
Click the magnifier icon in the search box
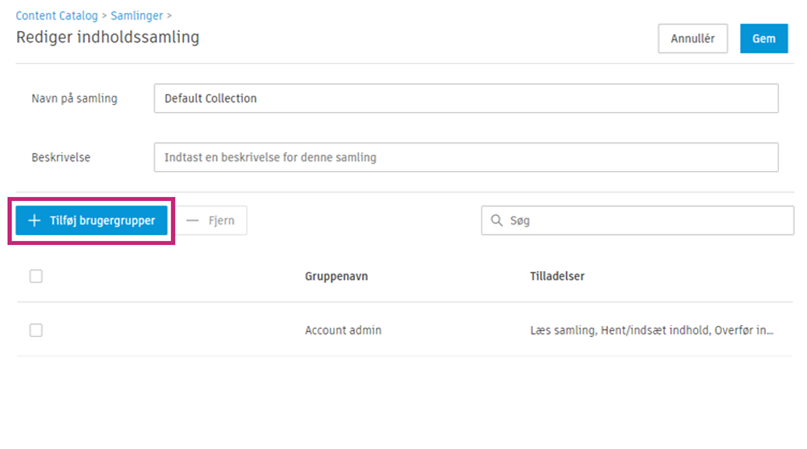pos(496,221)
